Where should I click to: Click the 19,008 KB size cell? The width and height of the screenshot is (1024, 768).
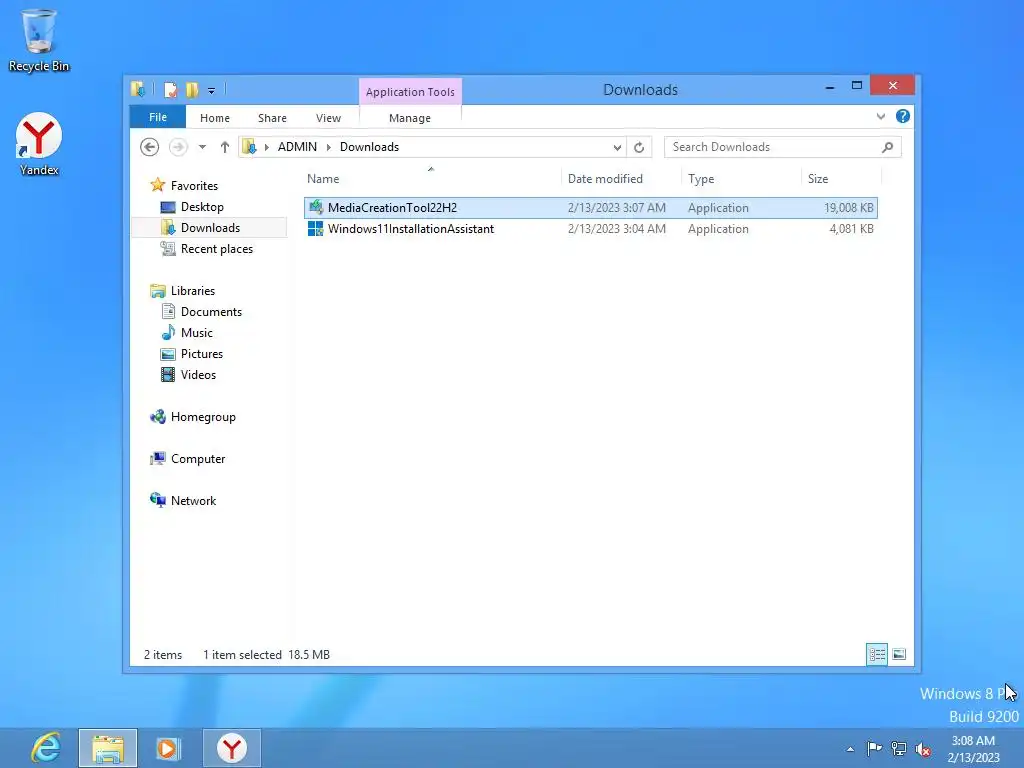848,208
